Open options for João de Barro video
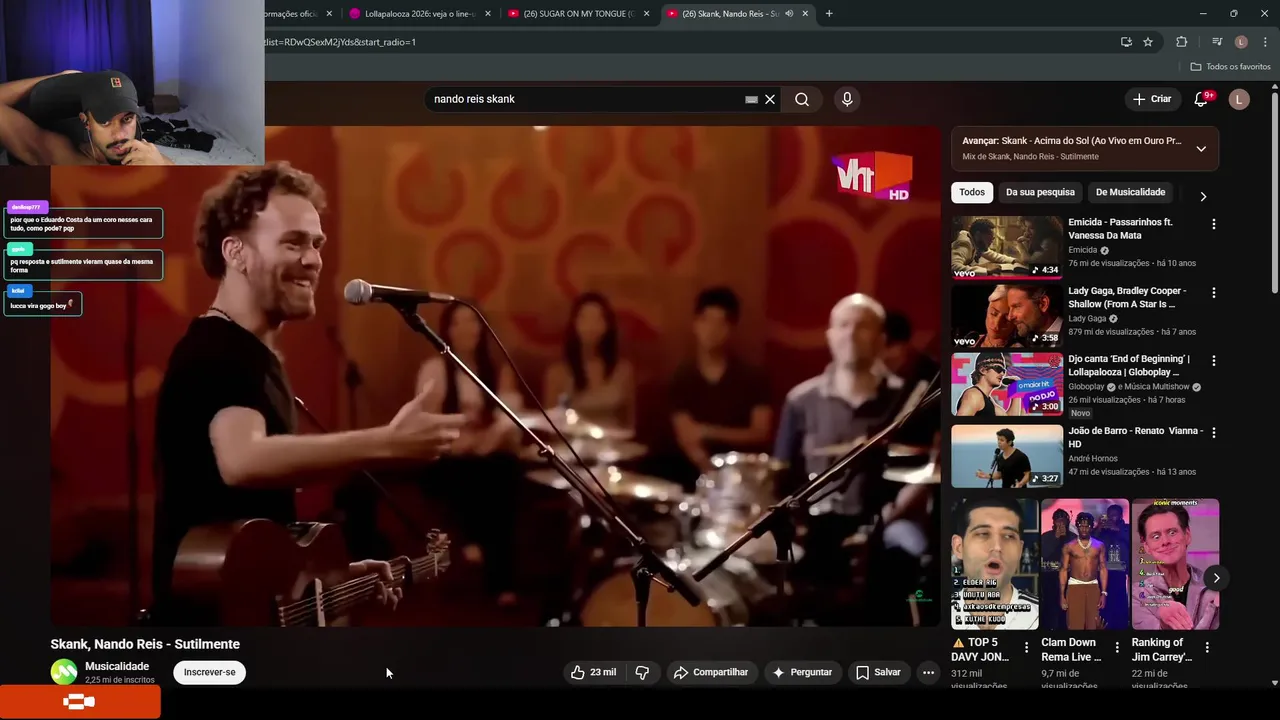The width and height of the screenshot is (1280, 720). point(1214,433)
